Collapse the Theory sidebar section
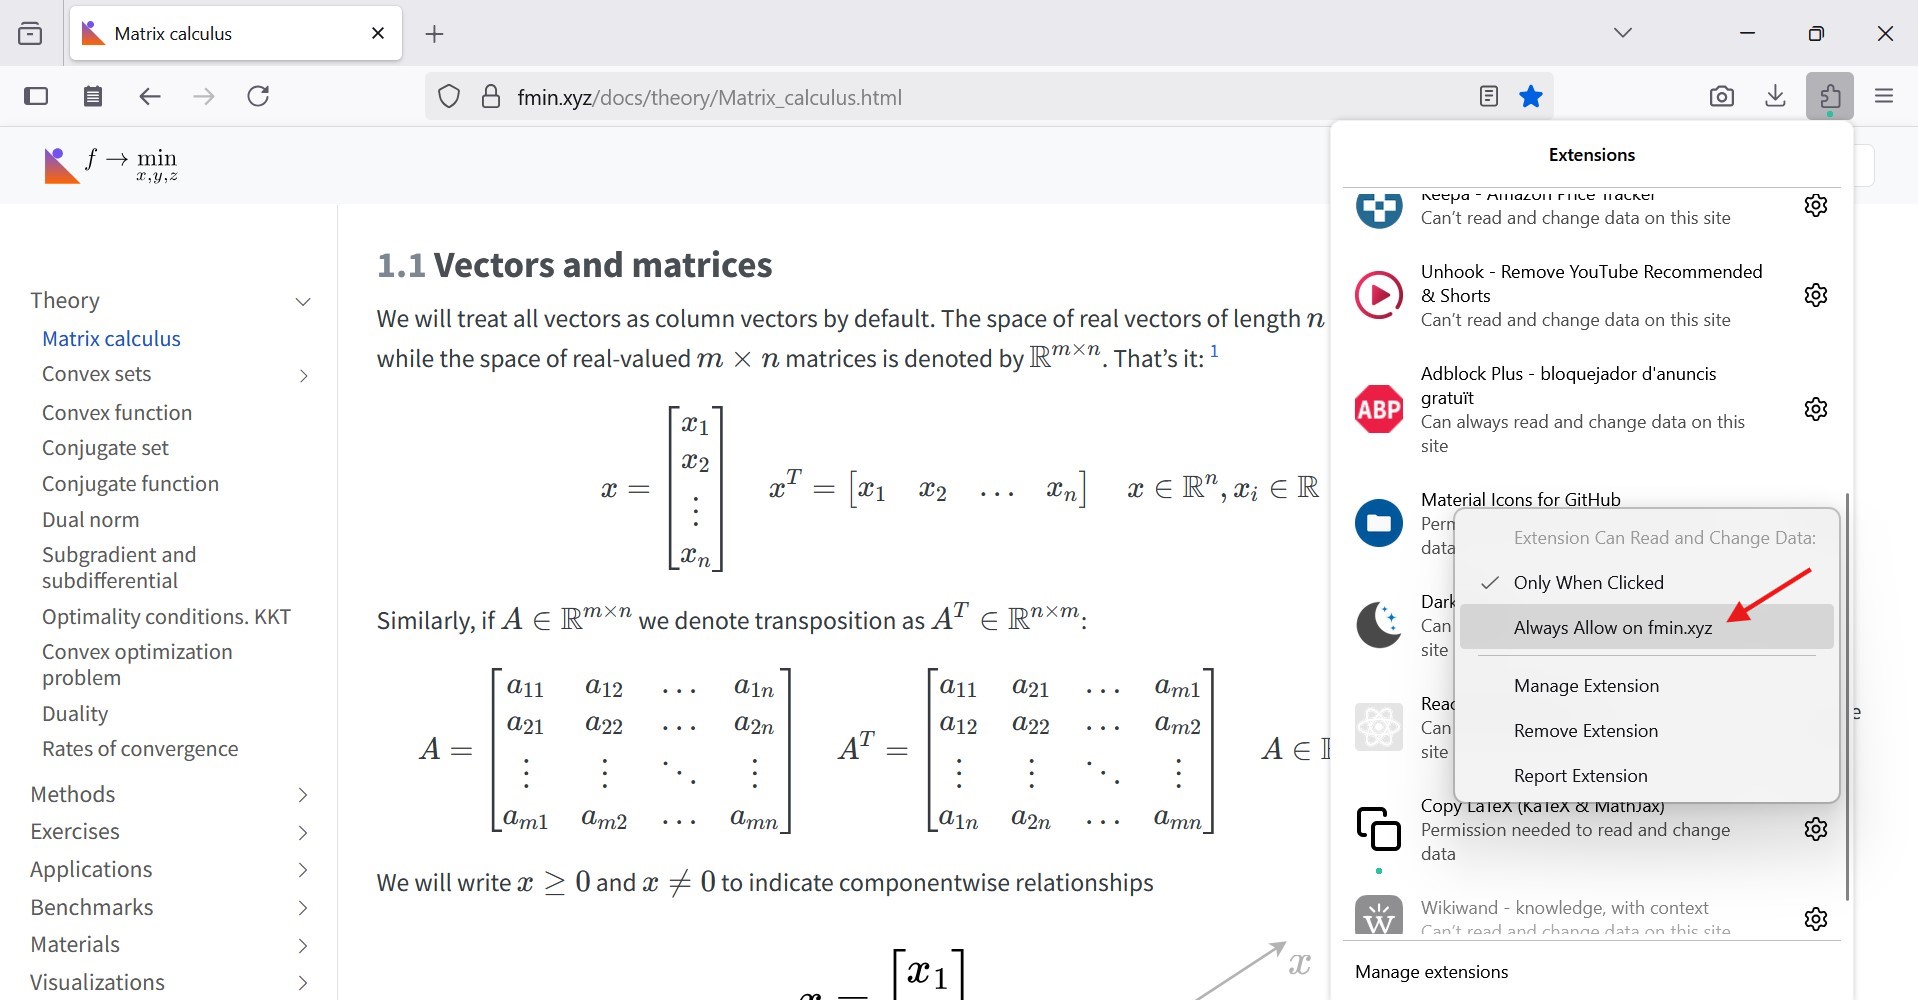Viewport: 1918px width, 1000px height. coord(303,302)
